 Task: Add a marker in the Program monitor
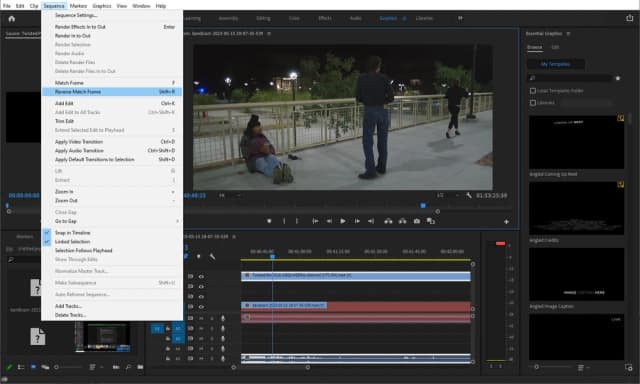pyautogui.click(x=269, y=221)
